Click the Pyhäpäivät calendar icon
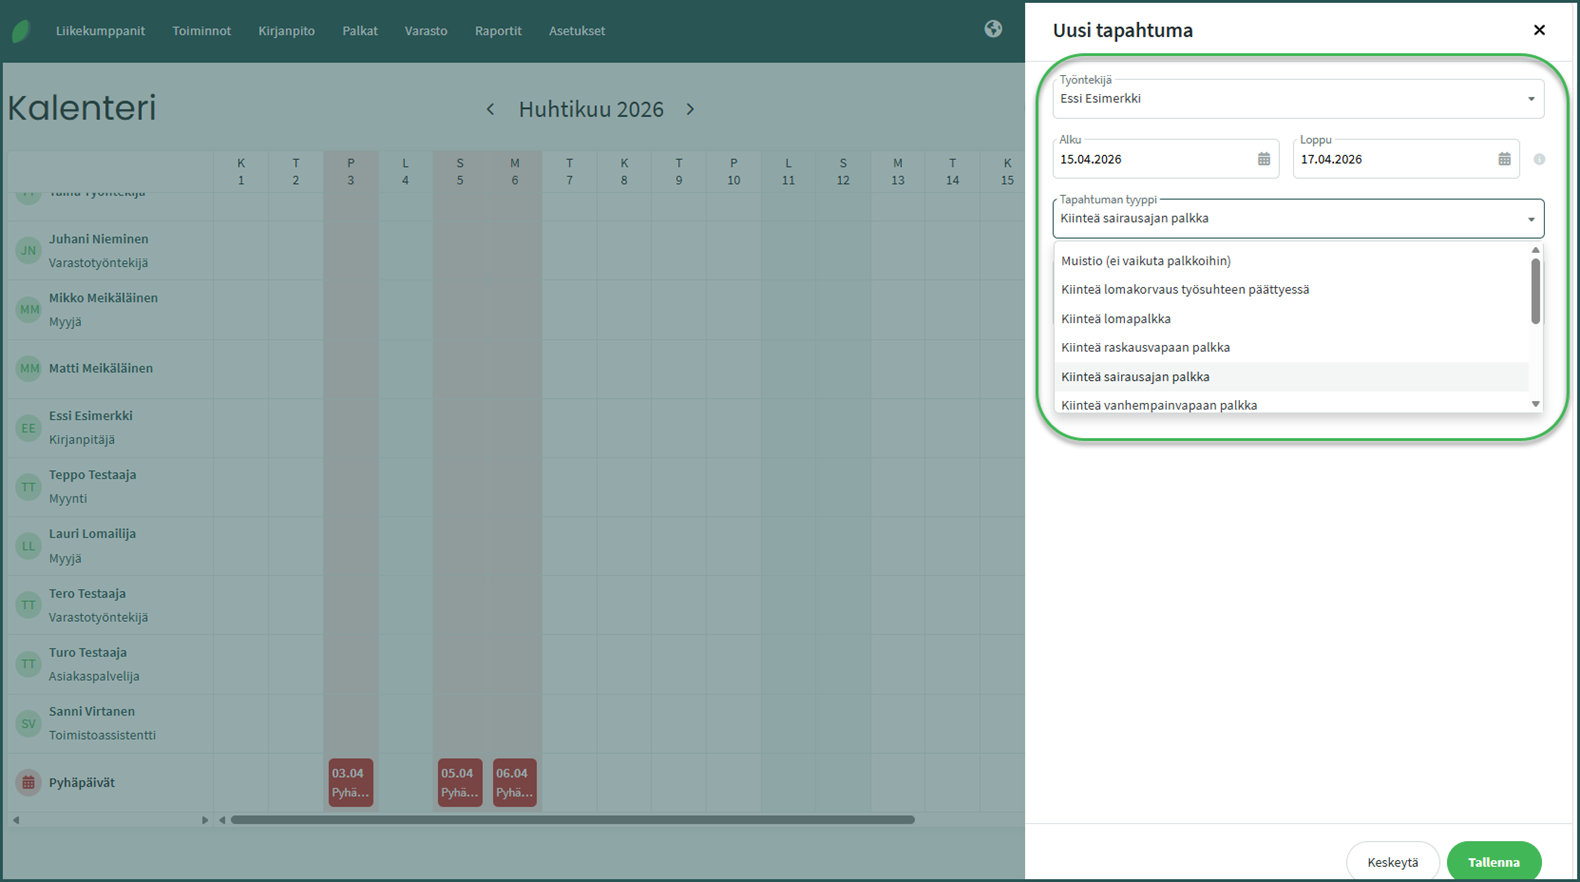1580x882 pixels. [x=28, y=782]
